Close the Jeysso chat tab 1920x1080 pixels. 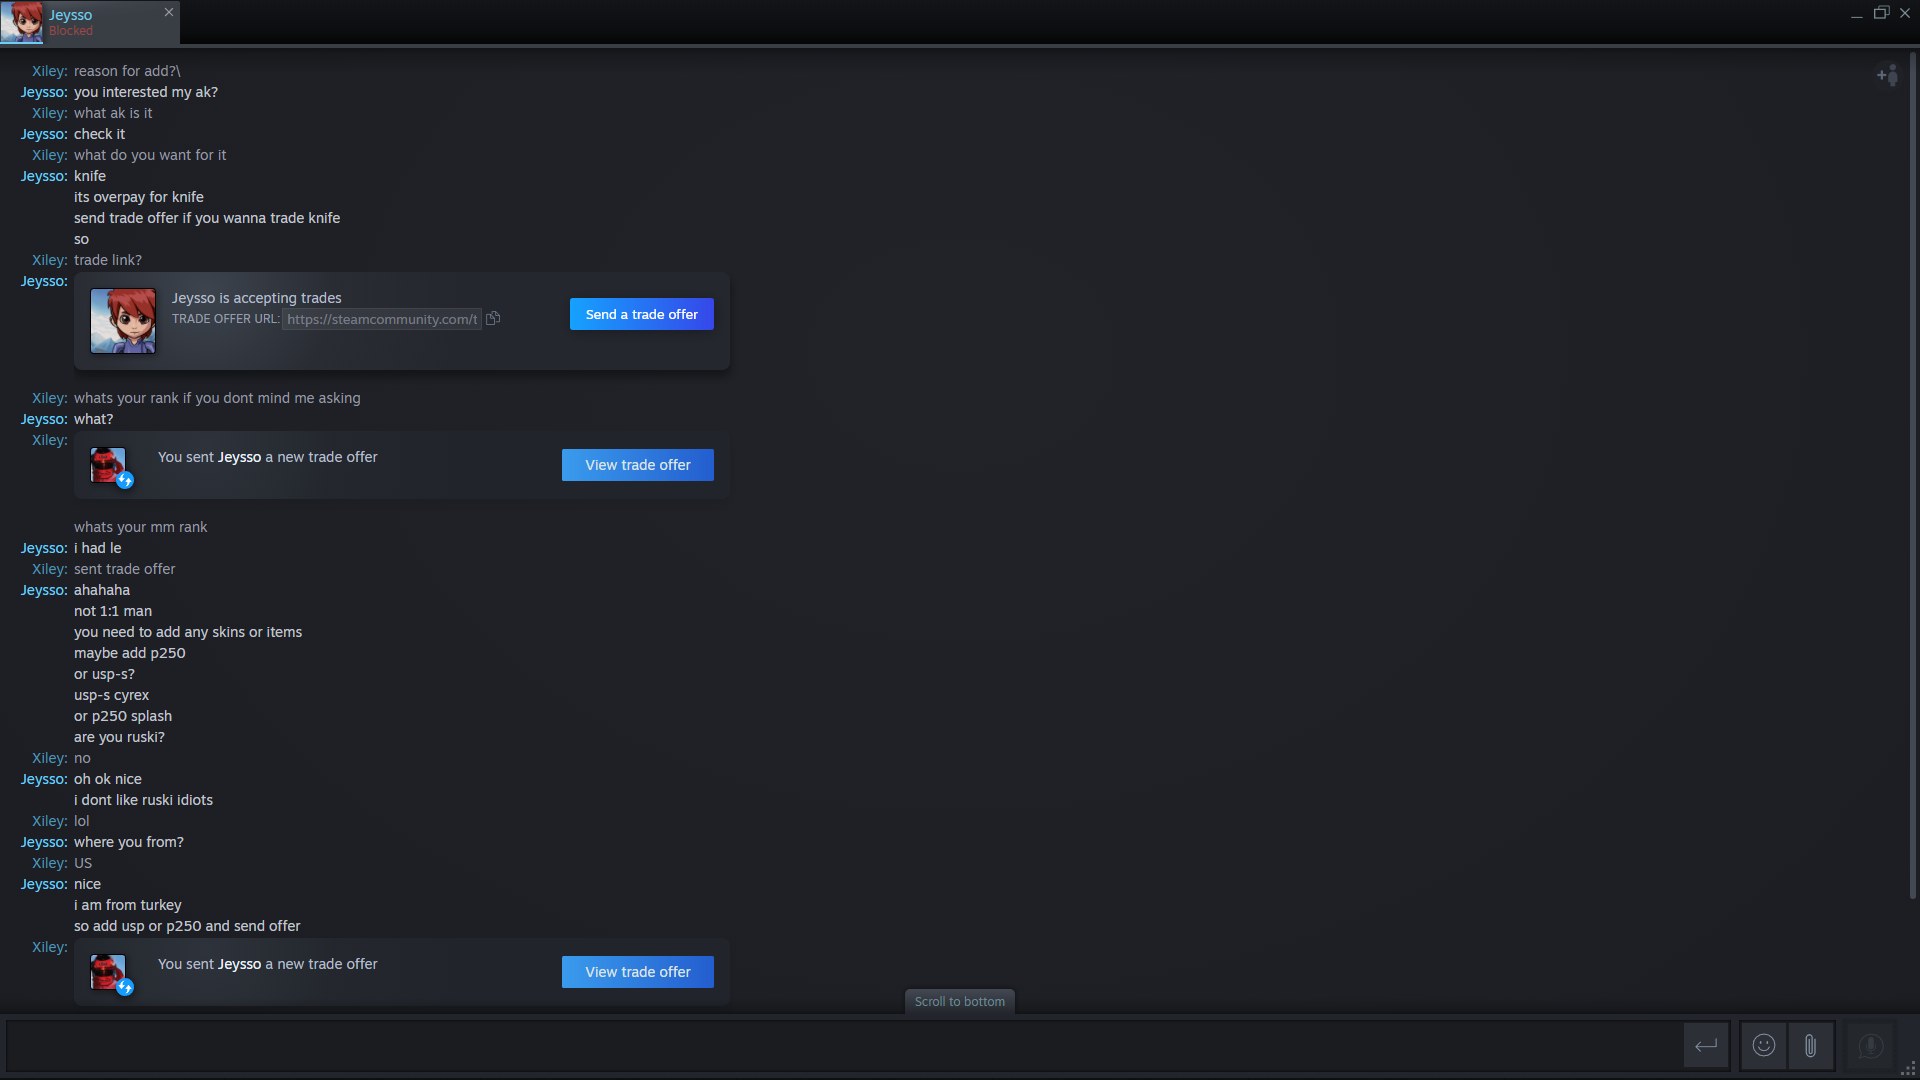169,12
